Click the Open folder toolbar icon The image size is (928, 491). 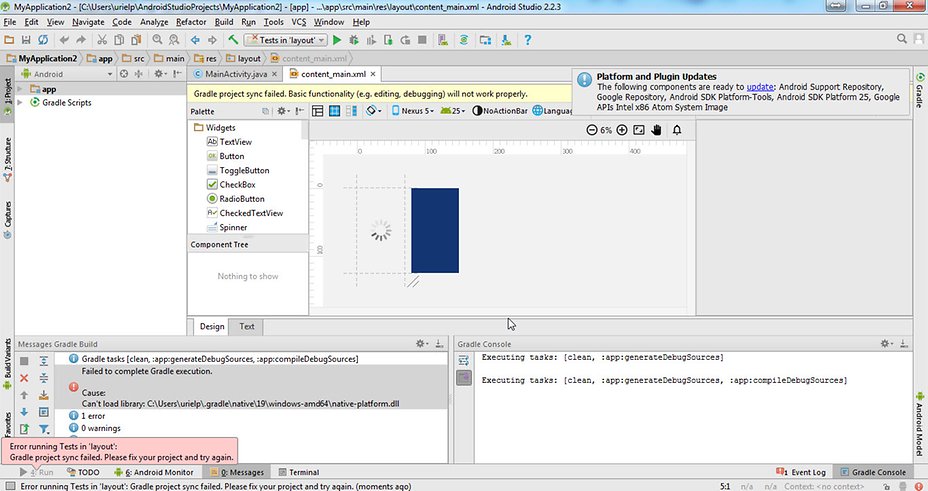[9, 40]
